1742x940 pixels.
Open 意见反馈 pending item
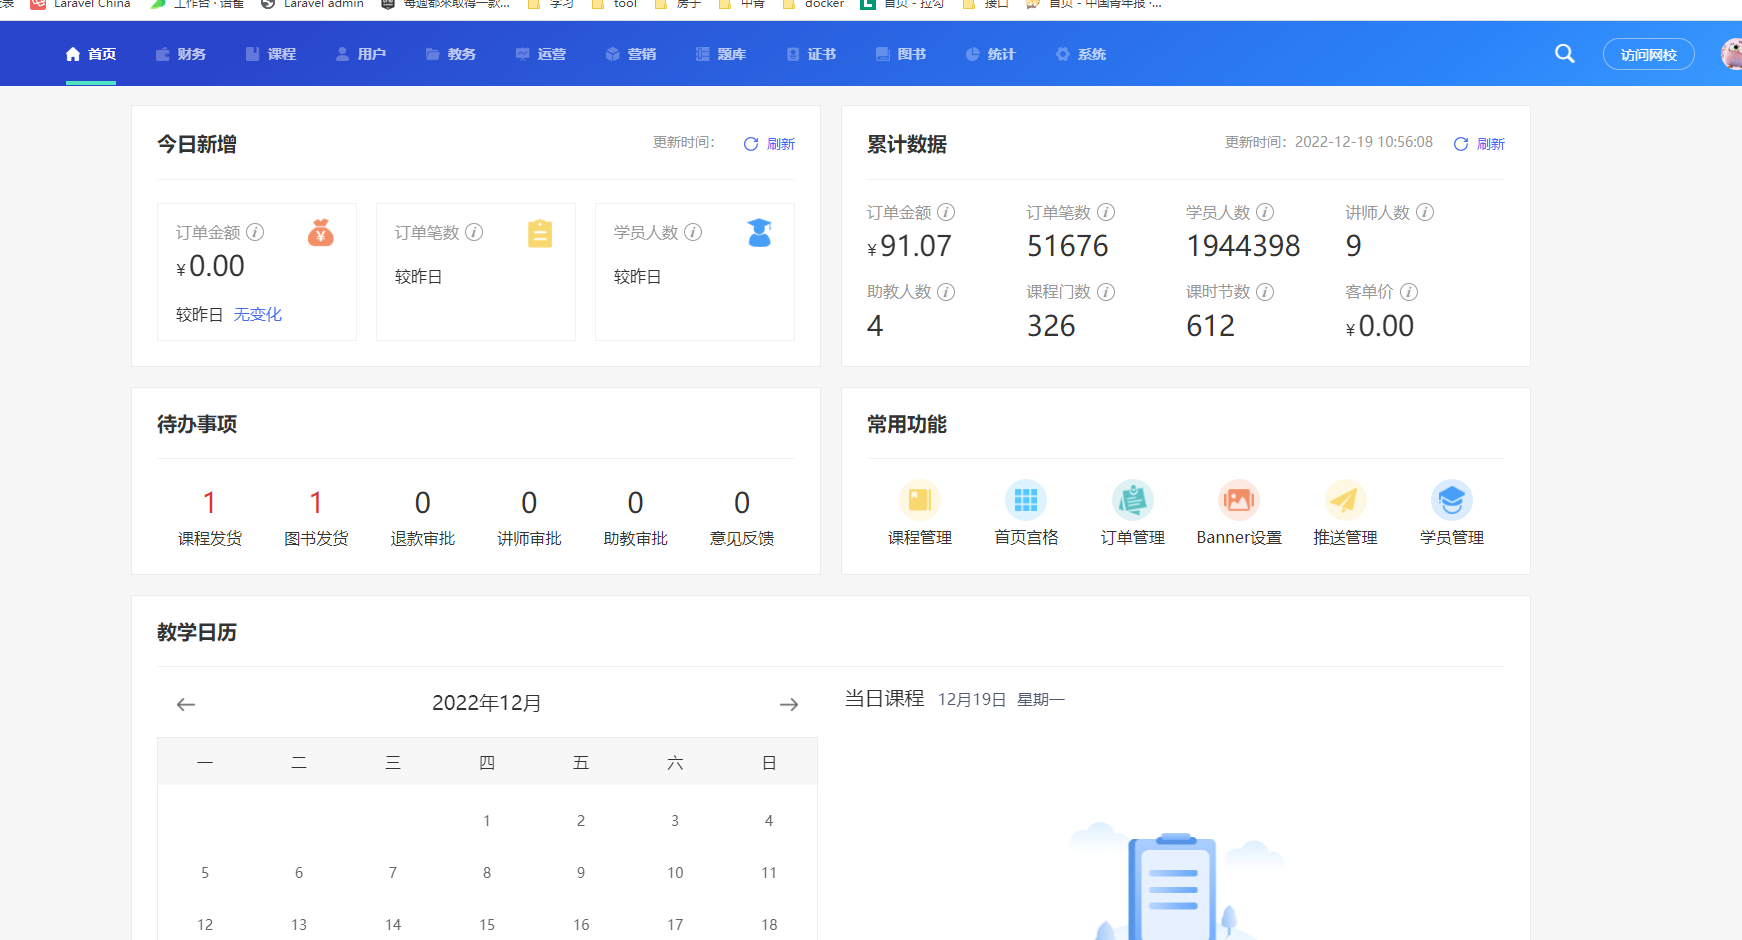742,517
